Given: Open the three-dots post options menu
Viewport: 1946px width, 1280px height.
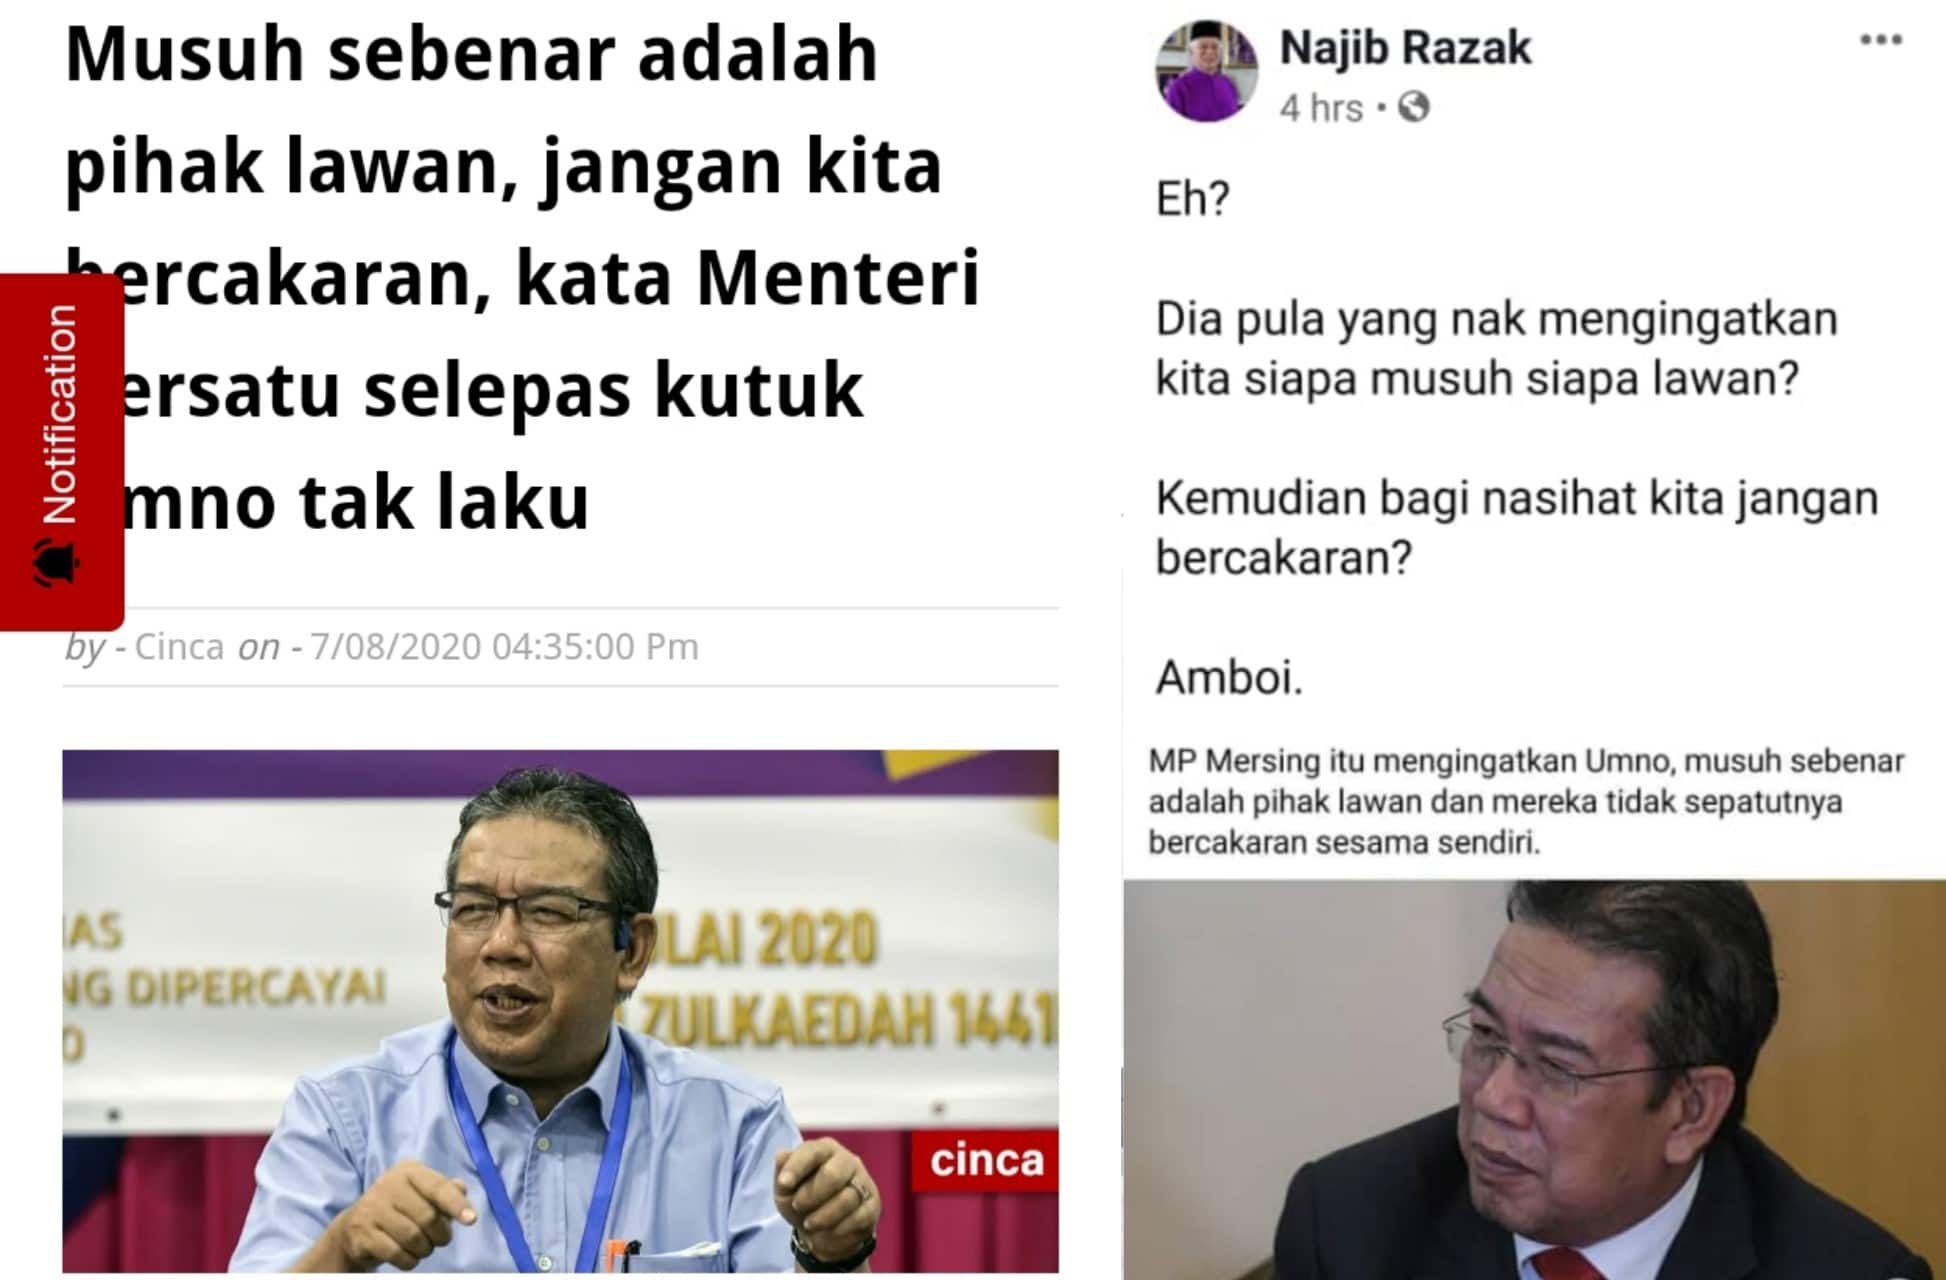Looking at the screenshot, I should click(1880, 40).
